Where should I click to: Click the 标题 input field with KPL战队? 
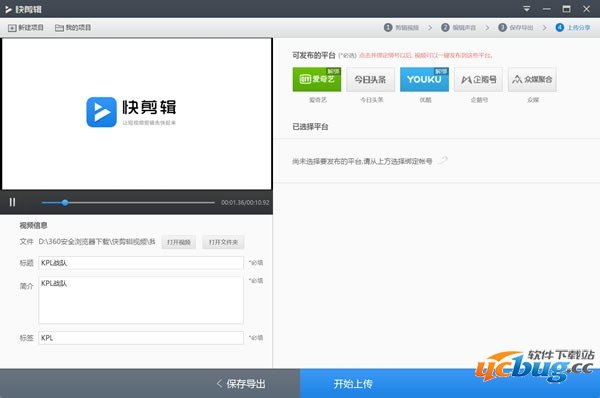point(141,263)
